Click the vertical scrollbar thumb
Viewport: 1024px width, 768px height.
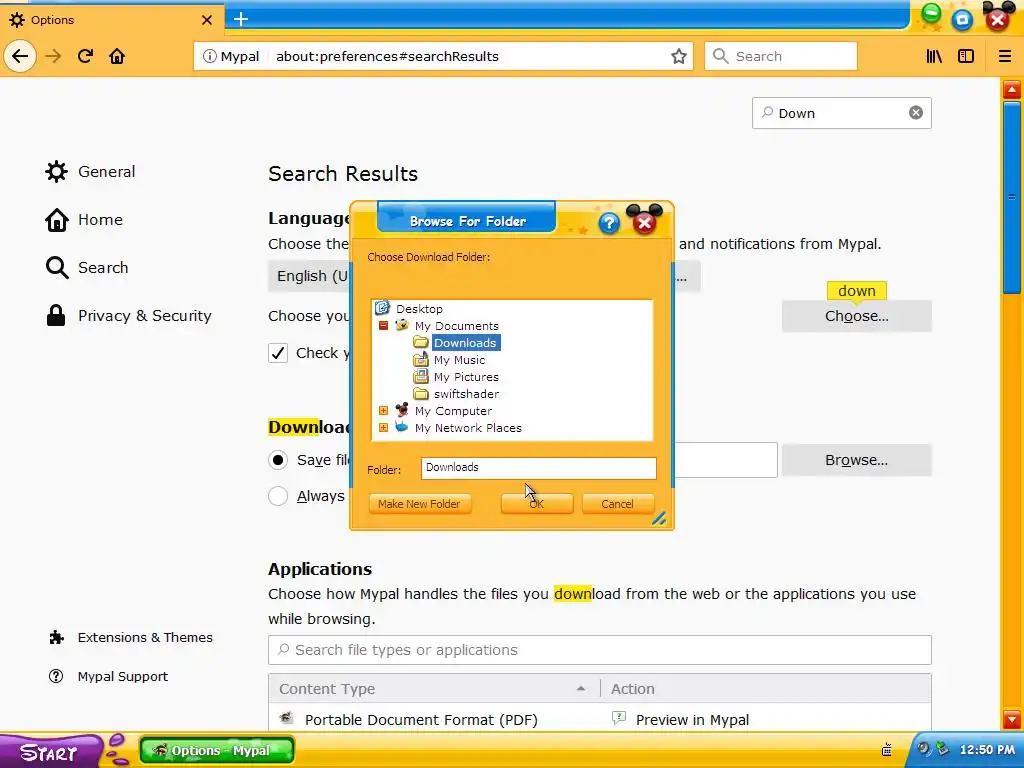point(1012,197)
